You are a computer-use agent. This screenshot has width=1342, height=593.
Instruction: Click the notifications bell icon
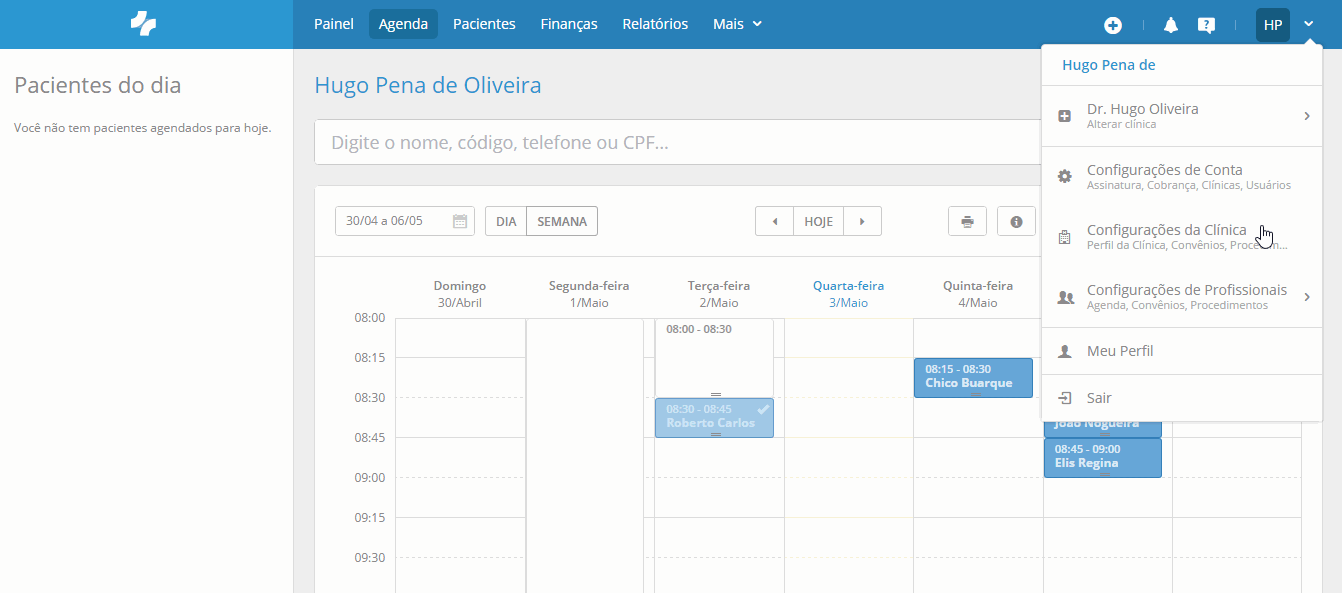1170,25
